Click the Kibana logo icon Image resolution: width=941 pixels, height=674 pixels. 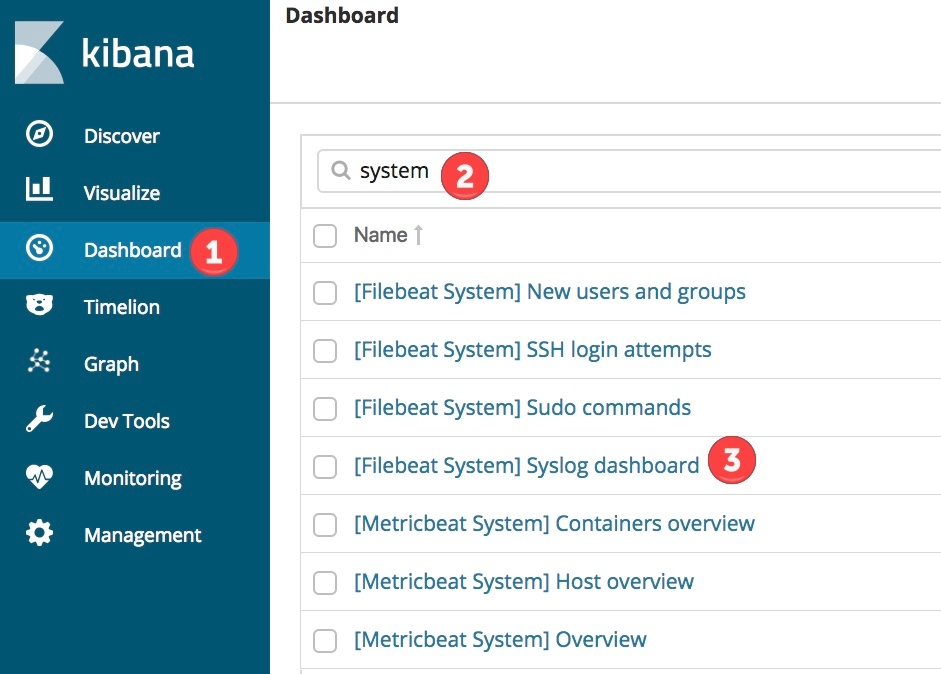click(x=39, y=52)
